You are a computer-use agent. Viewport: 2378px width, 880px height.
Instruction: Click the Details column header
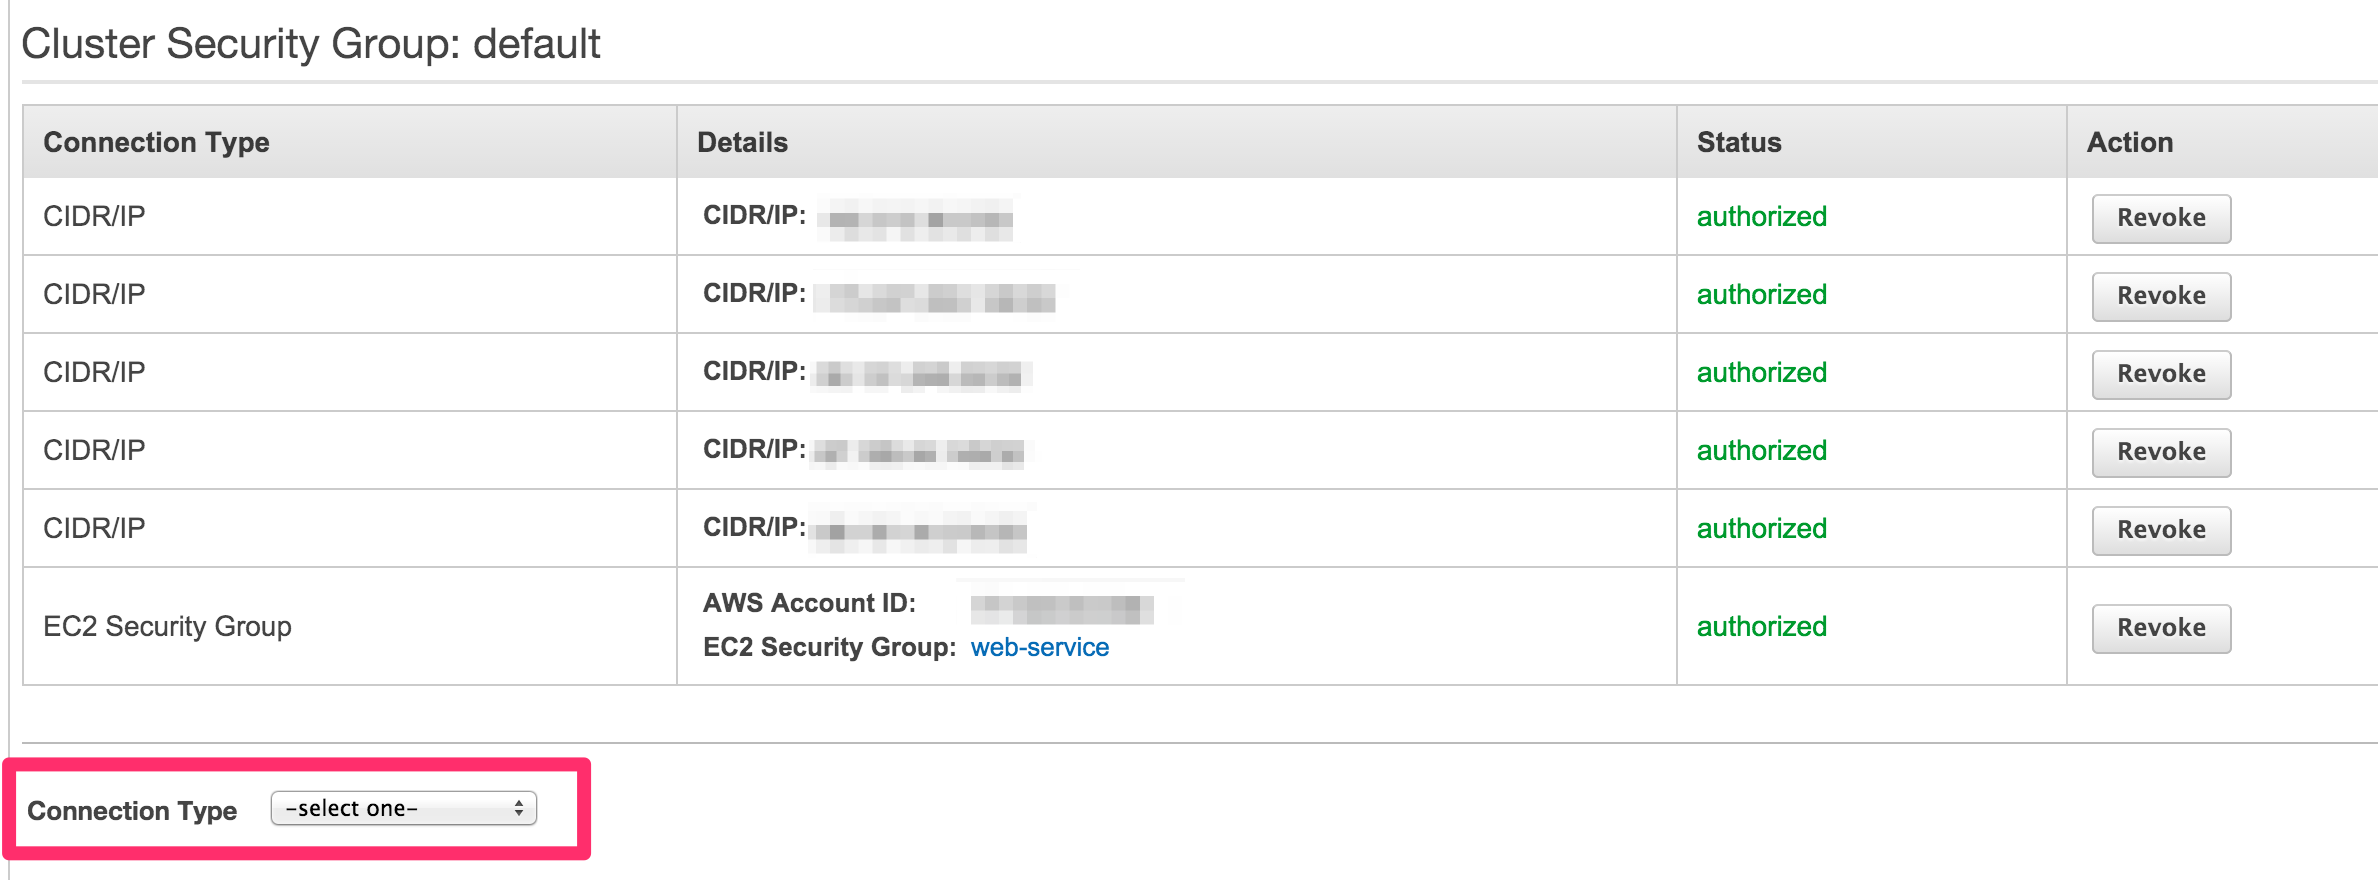tap(742, 142)
